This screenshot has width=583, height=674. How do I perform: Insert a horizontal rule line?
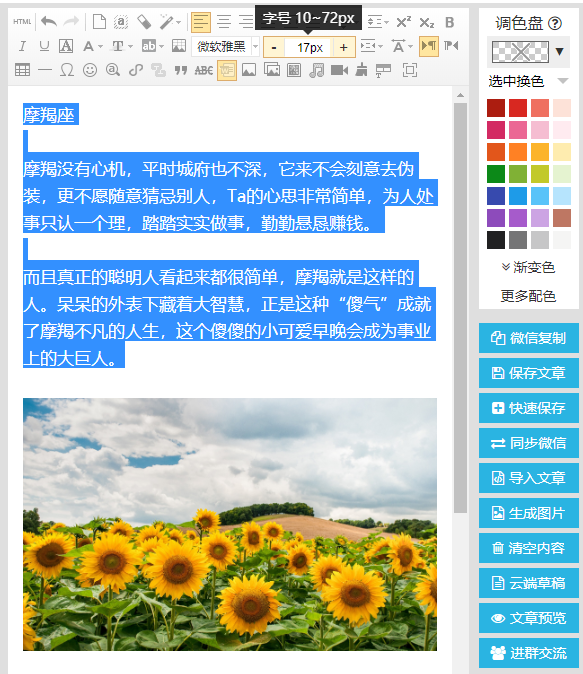click(44, 70)
